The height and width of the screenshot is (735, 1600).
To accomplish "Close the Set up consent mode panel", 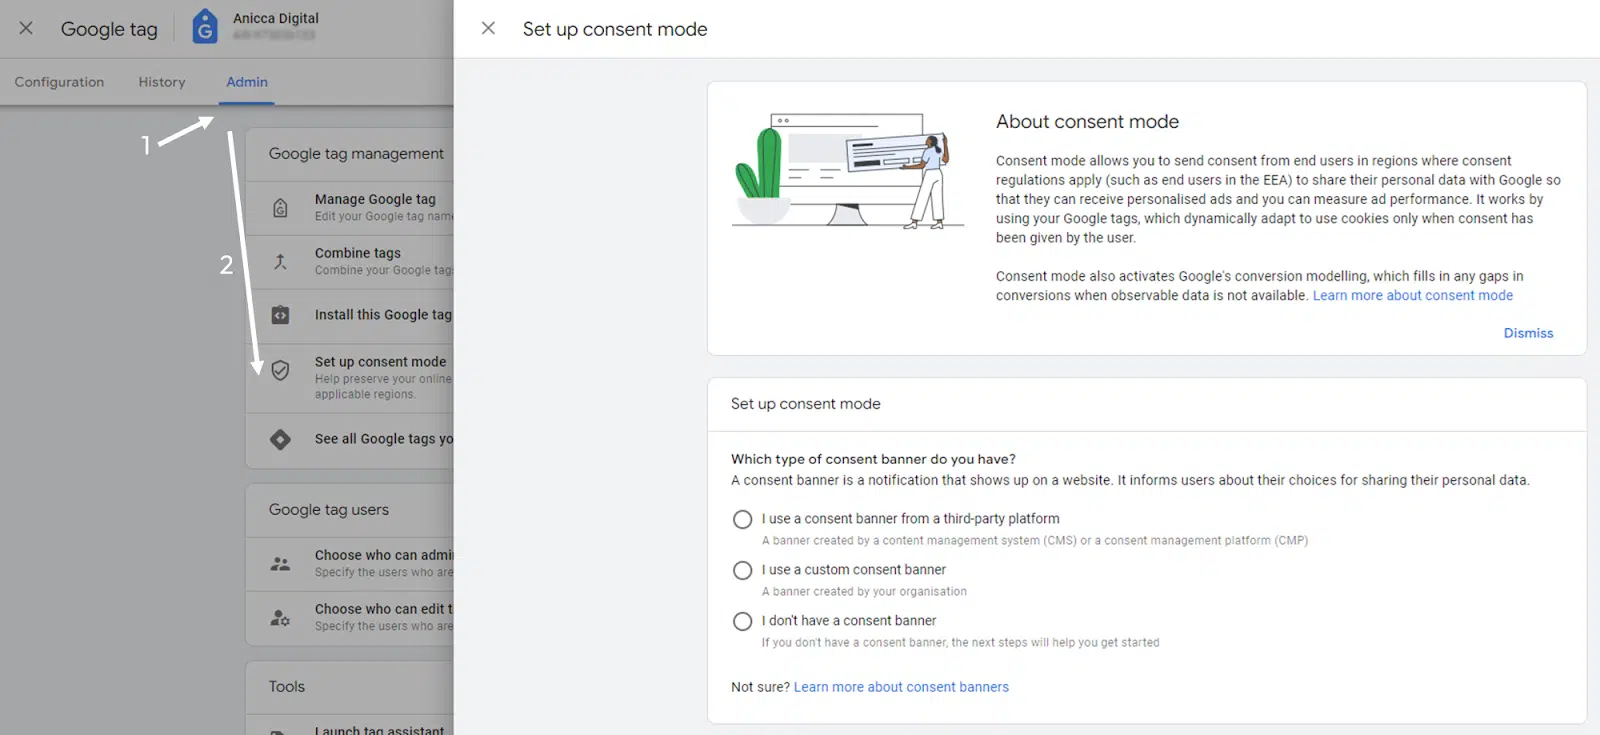I will (x=488, y=28).
